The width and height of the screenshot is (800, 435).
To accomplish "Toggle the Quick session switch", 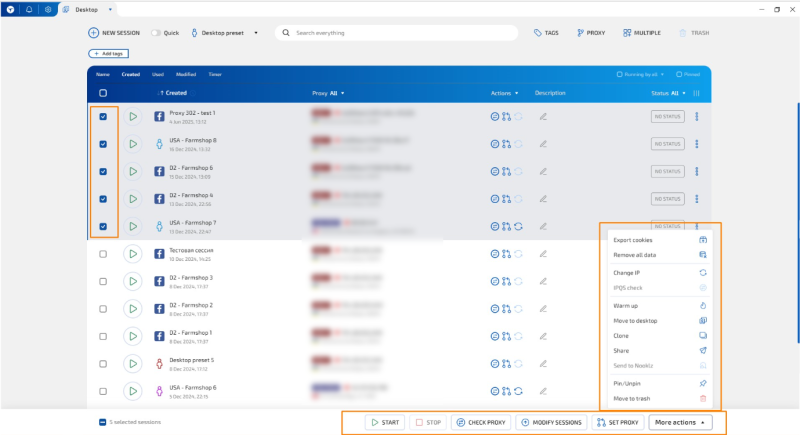I will click(156, 33).
